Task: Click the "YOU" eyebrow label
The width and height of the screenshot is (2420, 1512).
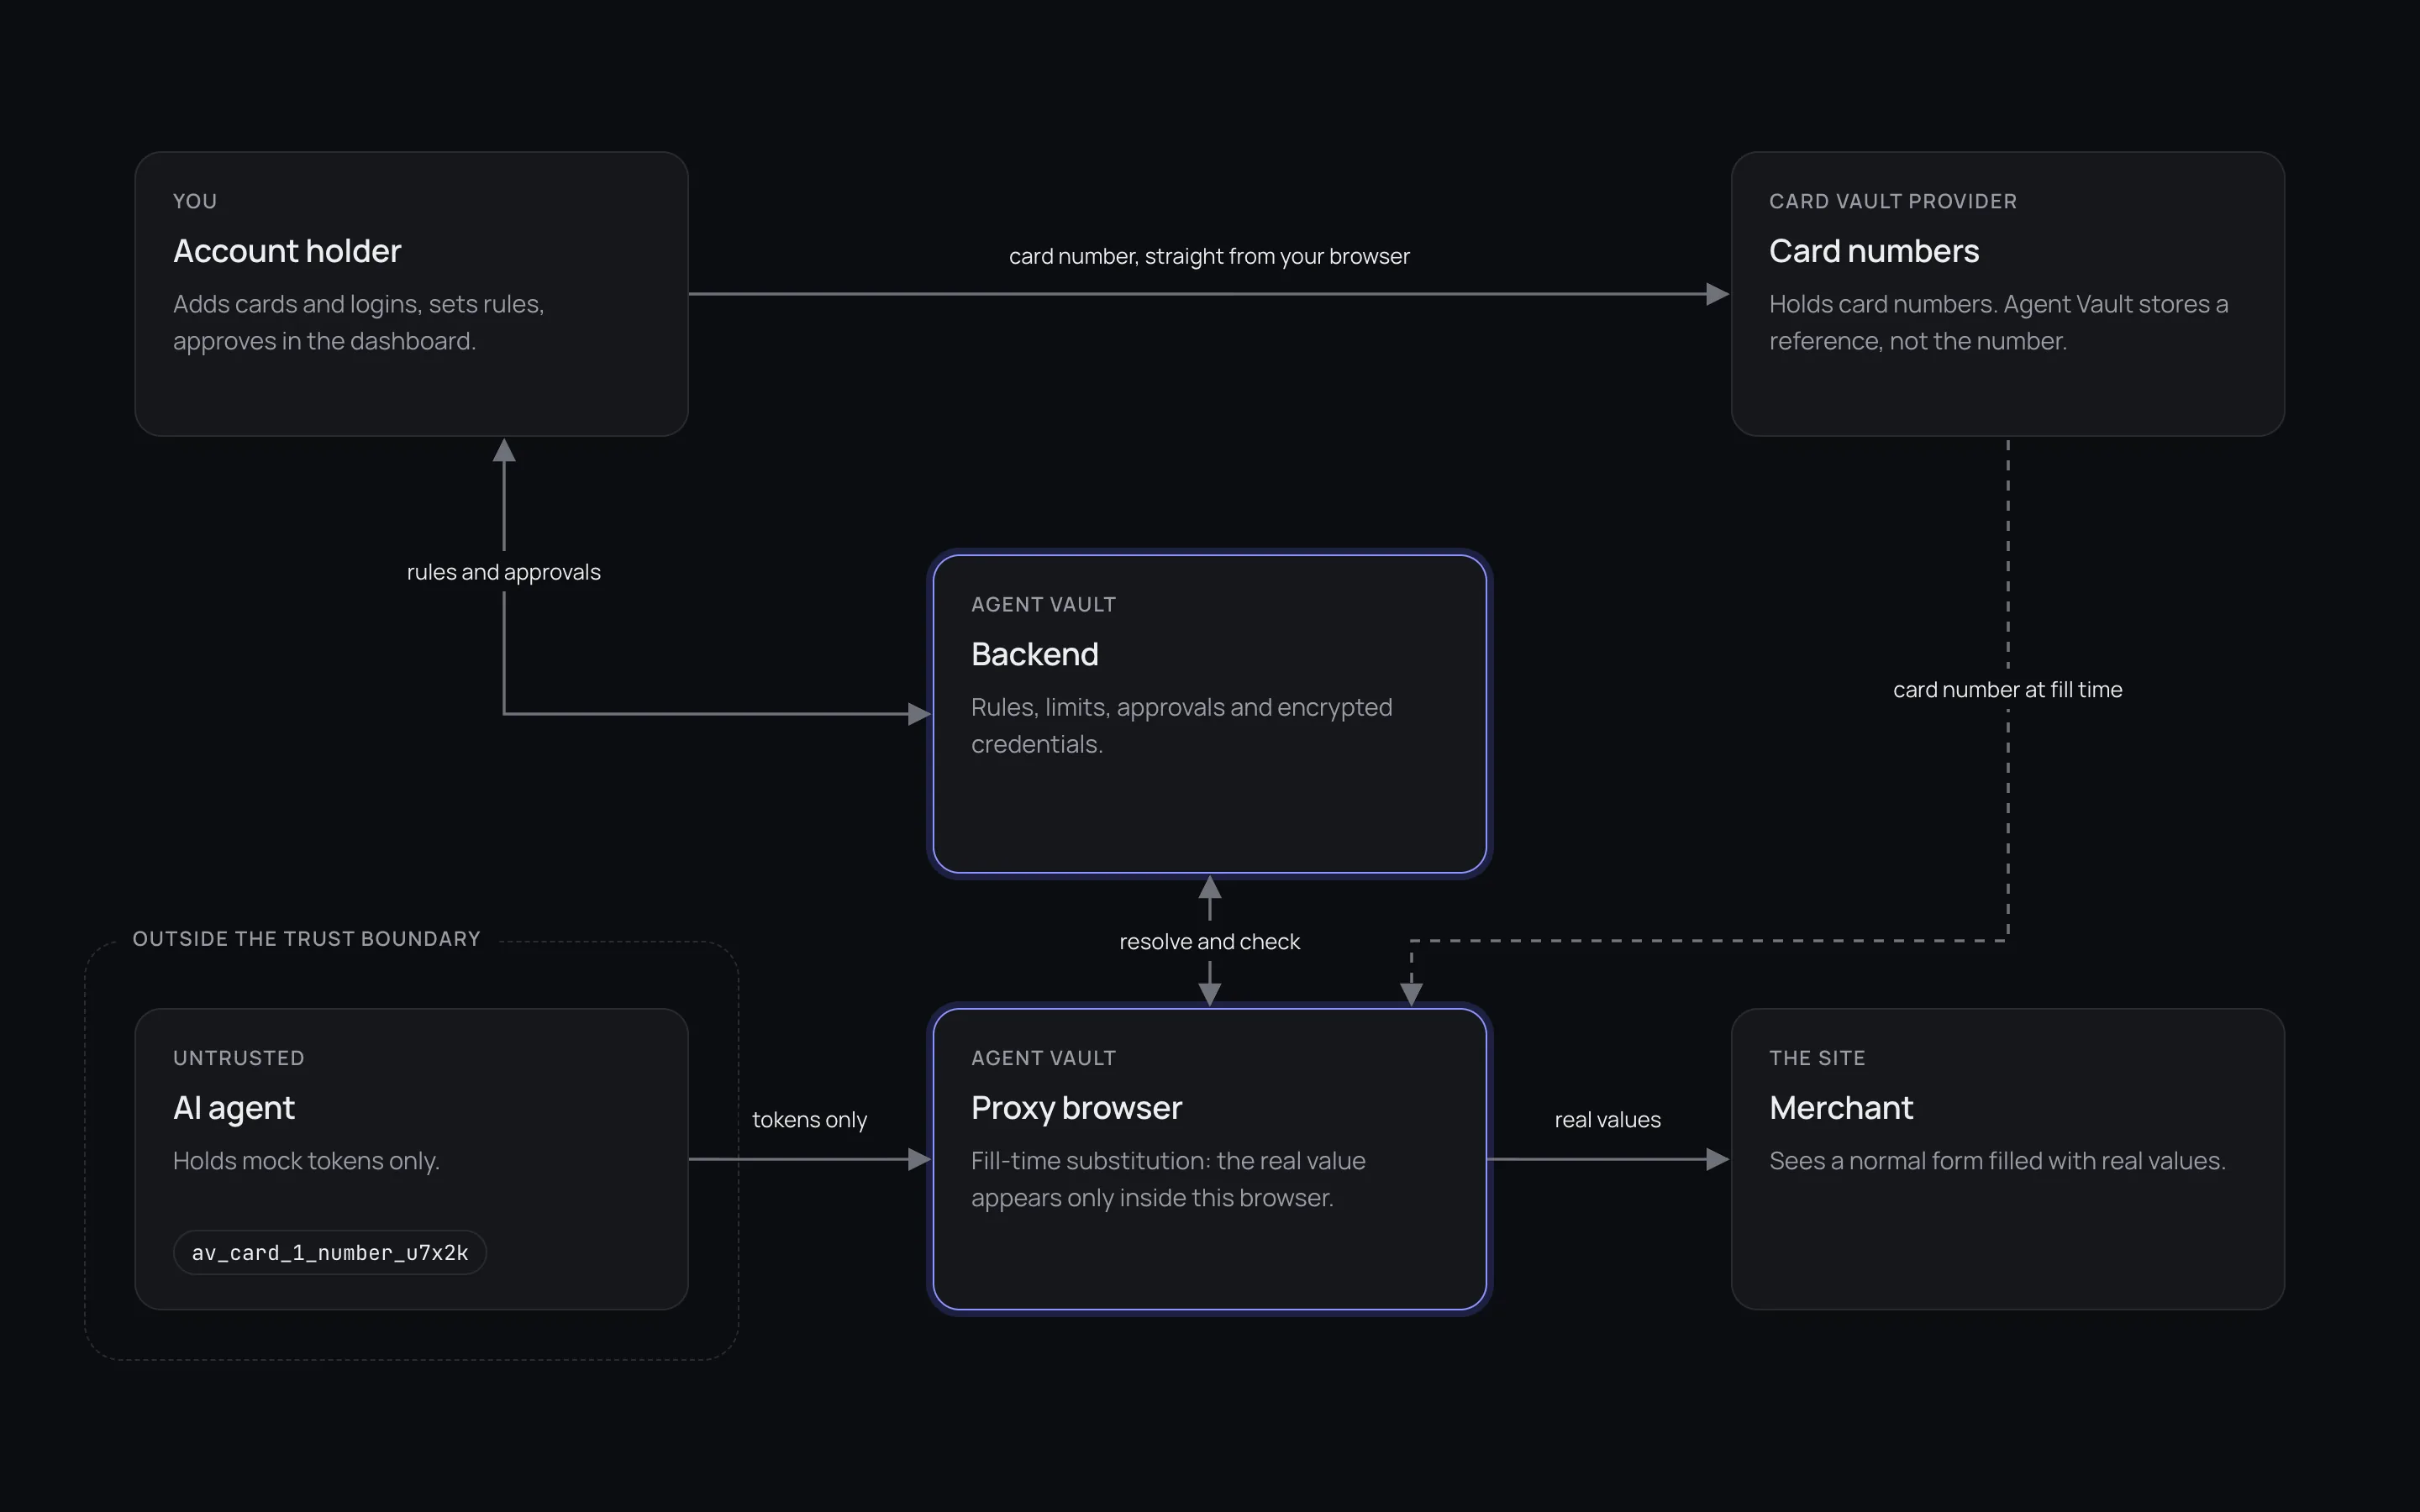Action: click(x=195, y=201)
